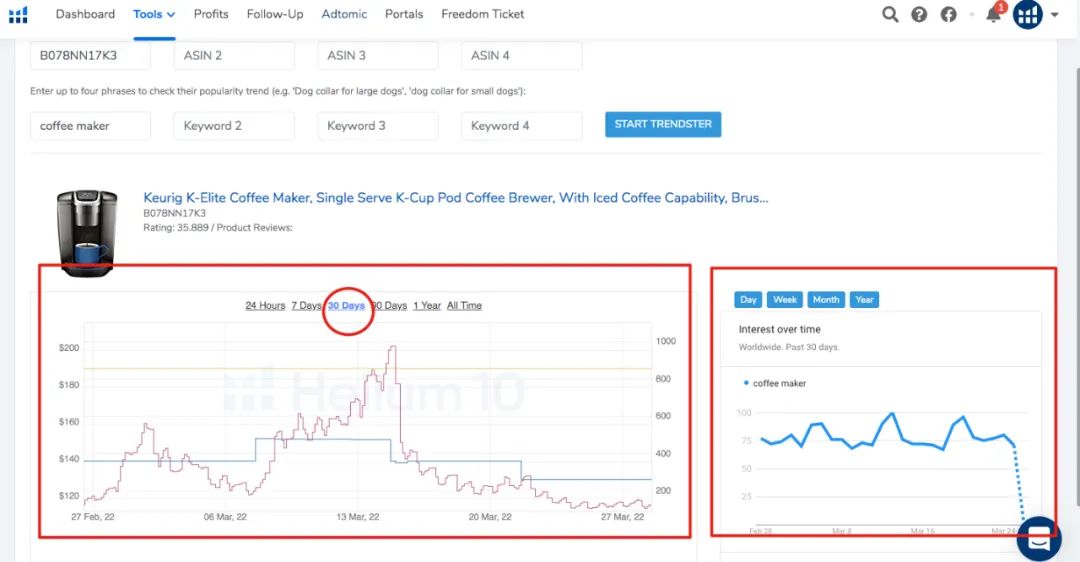Open the Facebook icon link

point(948,14)
